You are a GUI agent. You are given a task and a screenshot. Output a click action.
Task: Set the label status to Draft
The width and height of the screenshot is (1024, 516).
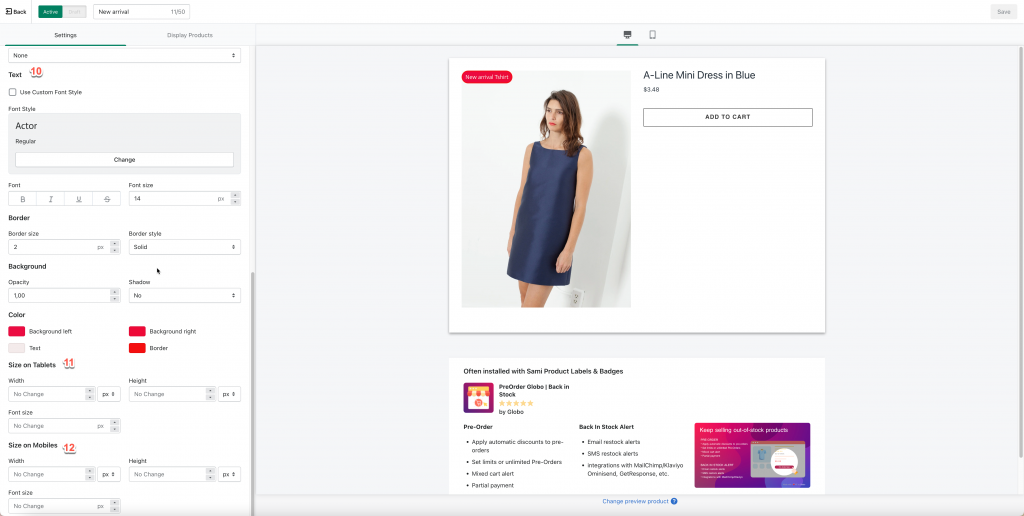[74, 12]
